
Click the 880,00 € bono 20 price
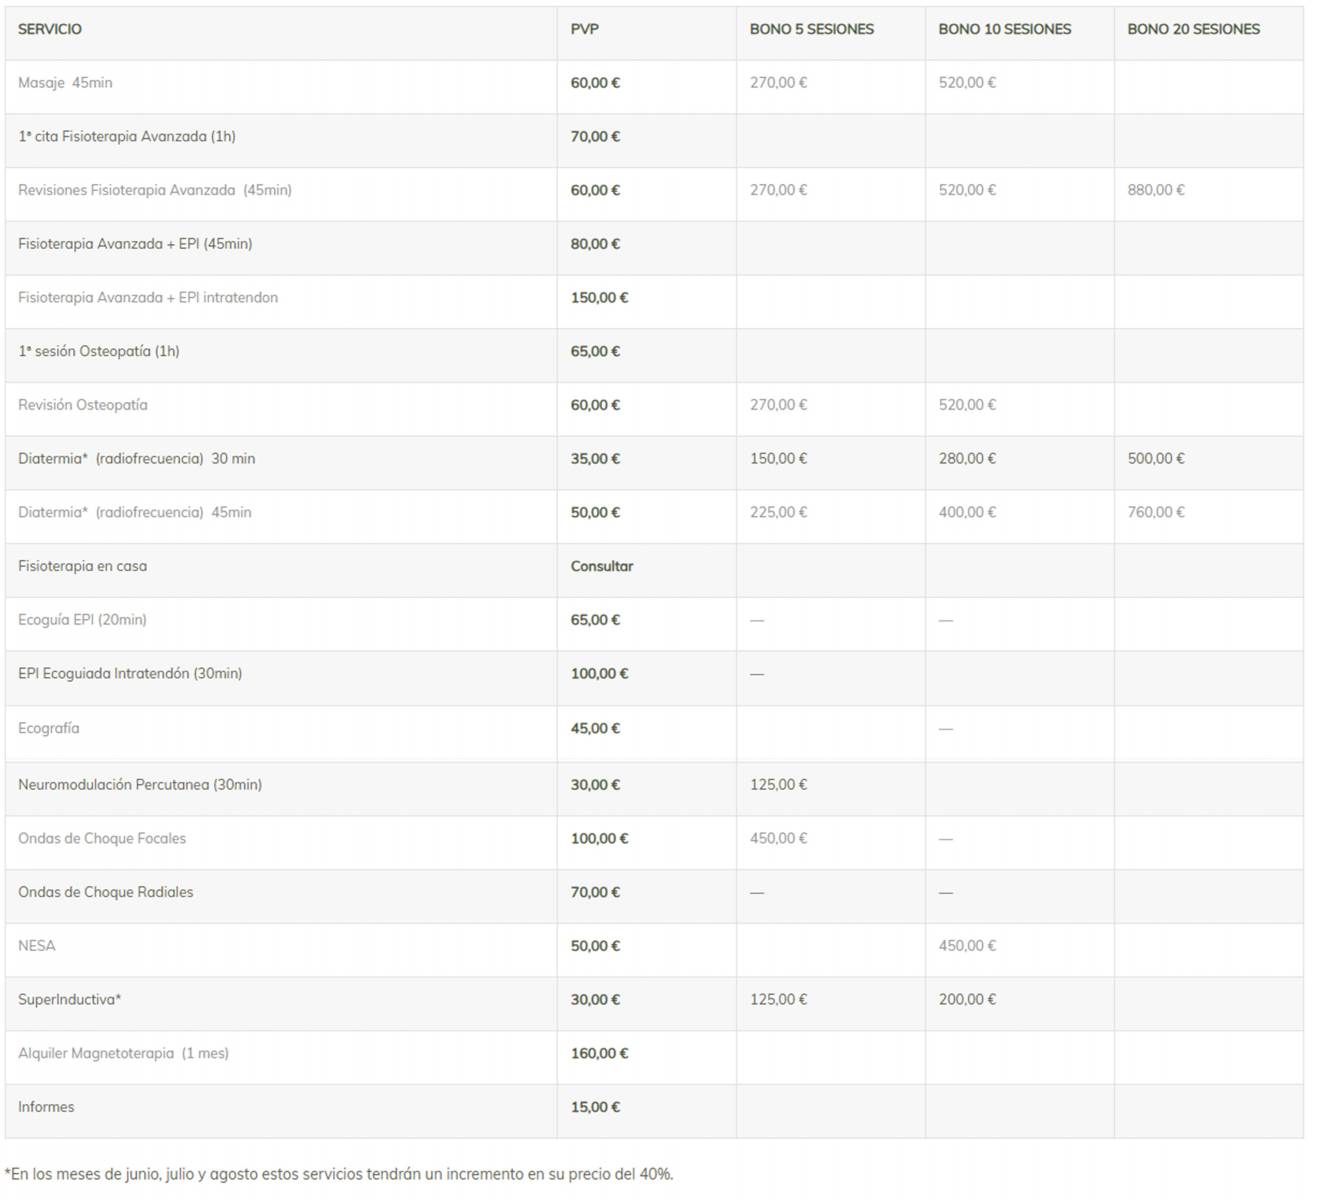[1156, 190]
